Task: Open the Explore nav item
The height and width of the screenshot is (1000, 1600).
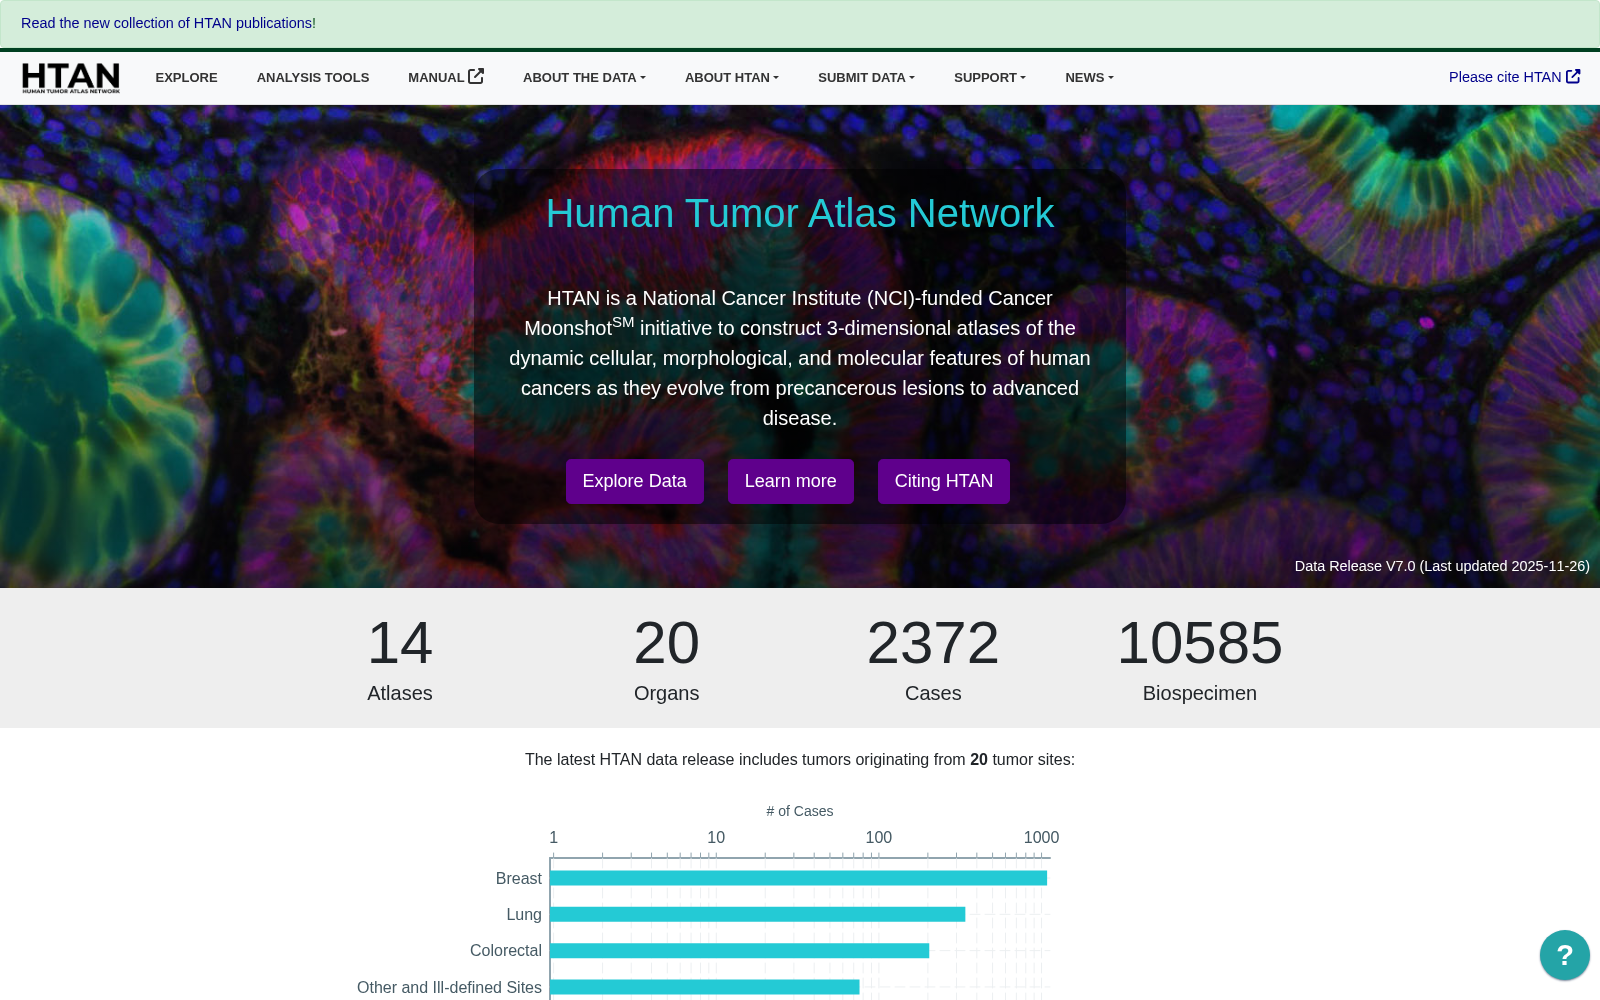Action: tap(186, 77)
